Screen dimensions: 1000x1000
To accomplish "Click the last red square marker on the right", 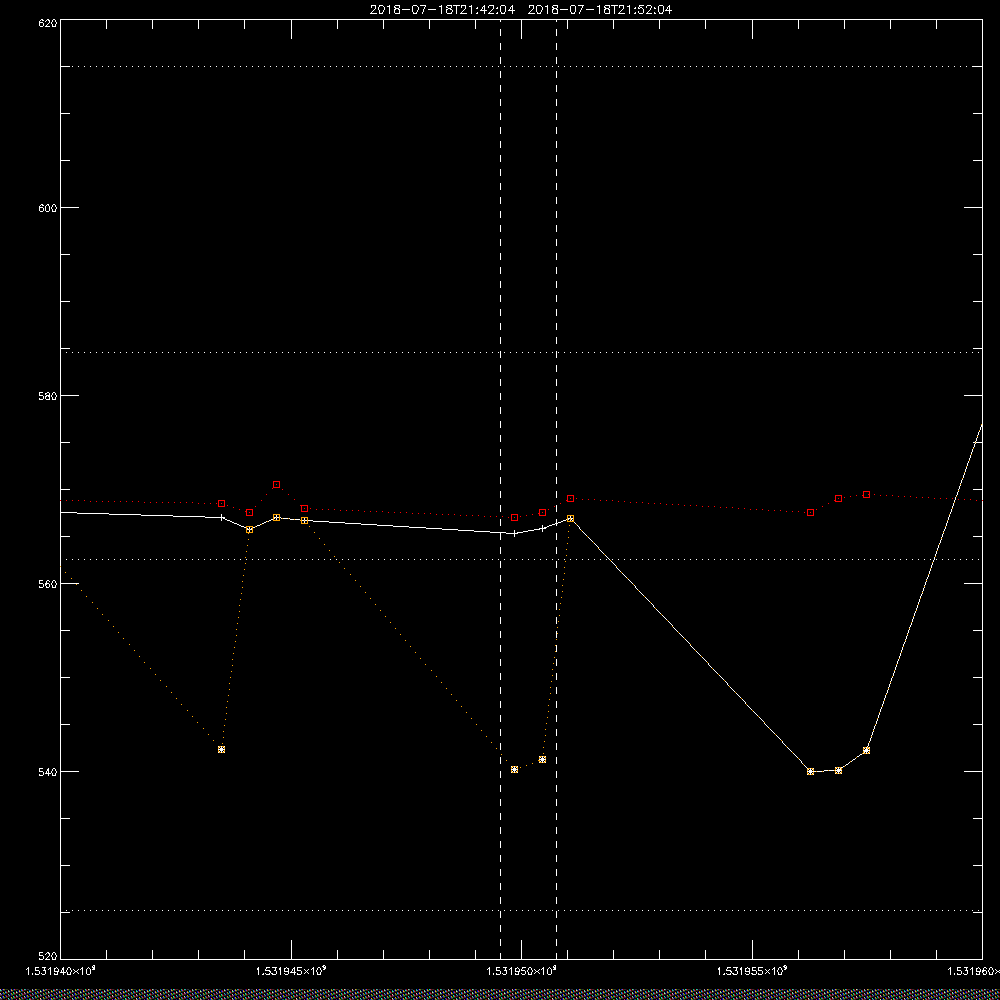I will (866, 494).
